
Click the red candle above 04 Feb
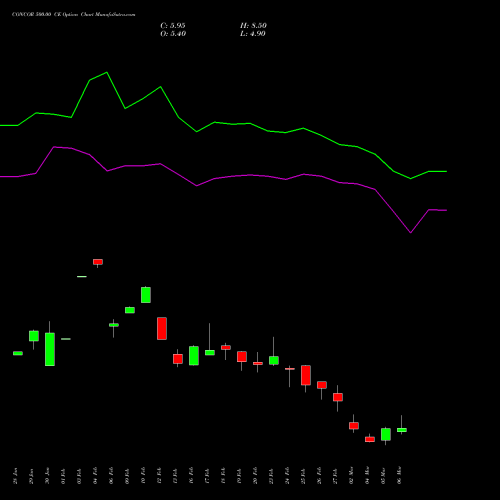click(98, 262)
